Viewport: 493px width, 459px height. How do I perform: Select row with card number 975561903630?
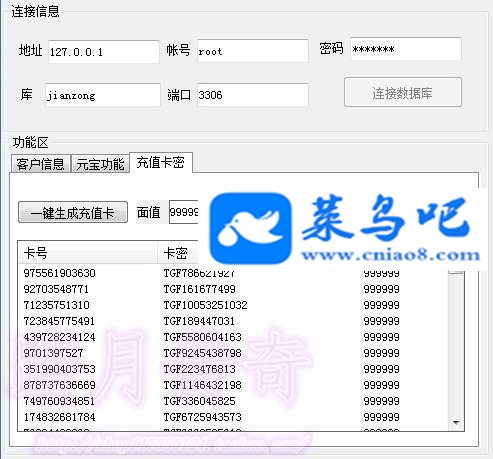(x=233, y=273)
